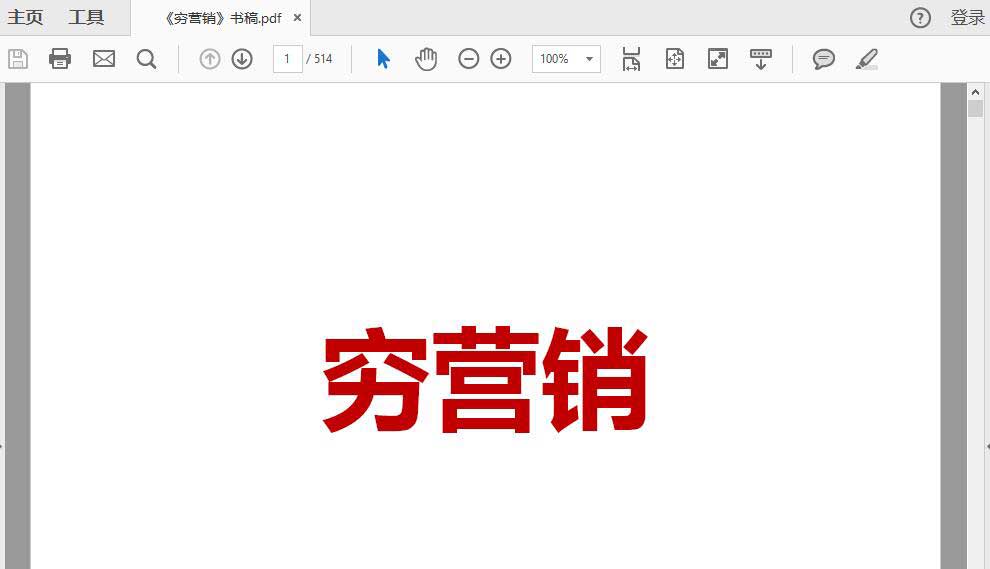Switch to the 主页 tab
Image resolution: width=990 pixels, height=569 pixels.
[x=25, y=17]
